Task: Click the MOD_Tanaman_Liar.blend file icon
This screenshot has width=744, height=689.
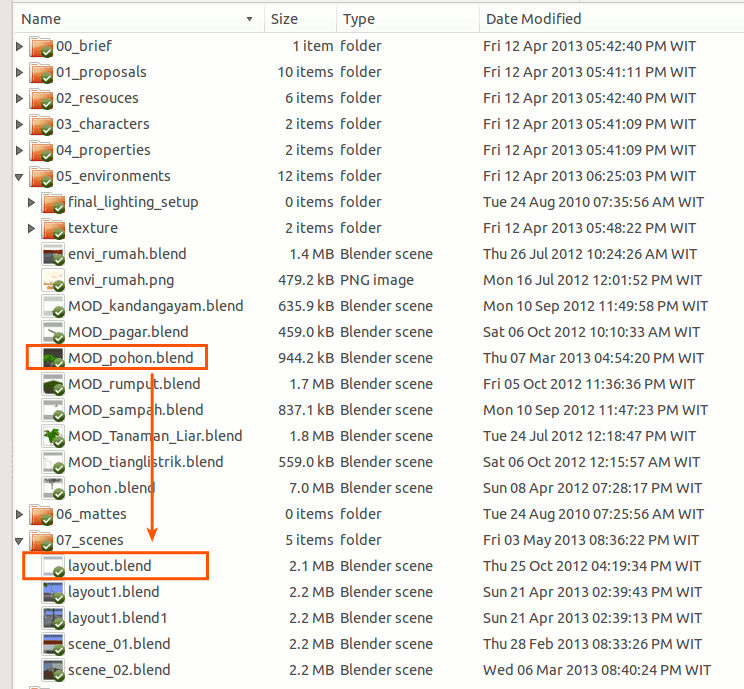Action: click(53, 437)
